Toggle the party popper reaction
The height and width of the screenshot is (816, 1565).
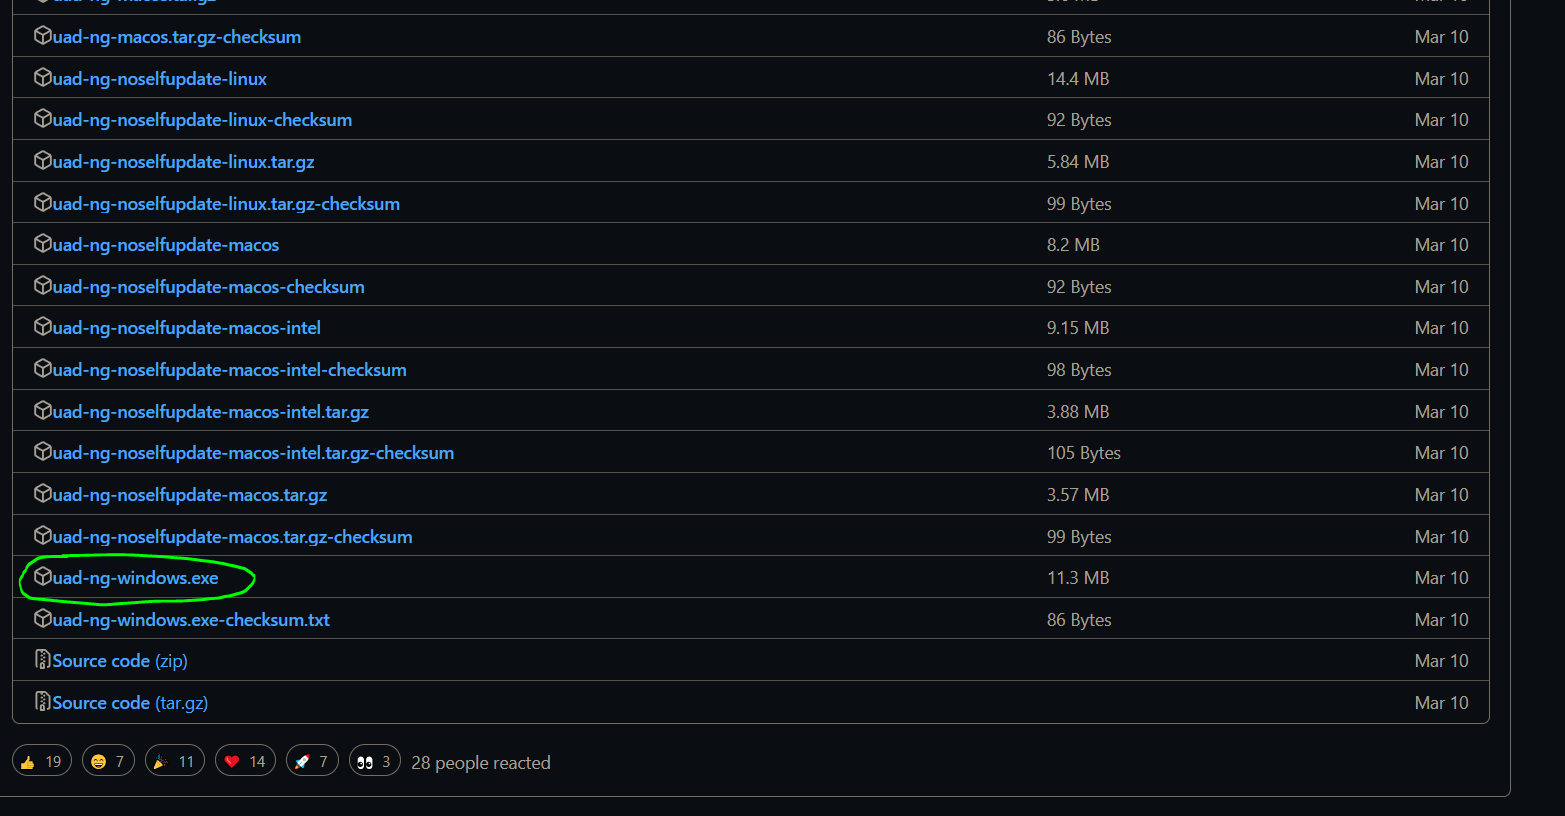(175, 762)
